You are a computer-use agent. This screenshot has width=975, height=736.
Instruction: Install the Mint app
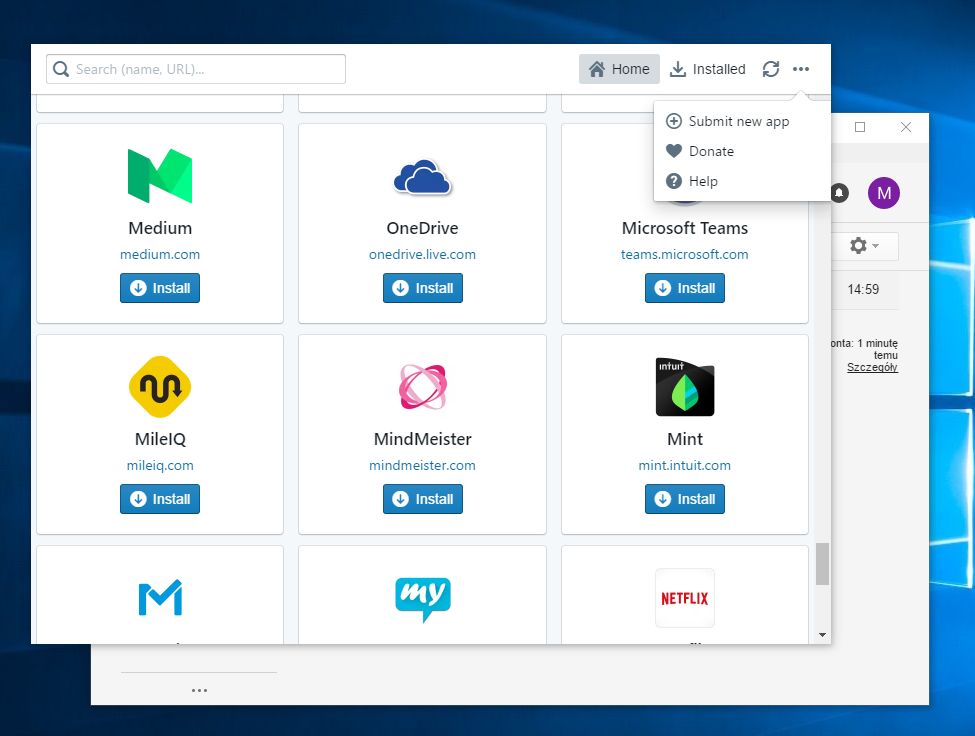[685, 499]
